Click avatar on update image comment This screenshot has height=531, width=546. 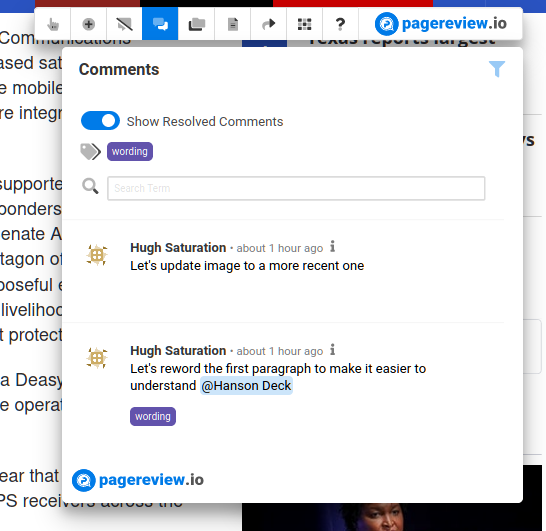(x=97, y=255)
